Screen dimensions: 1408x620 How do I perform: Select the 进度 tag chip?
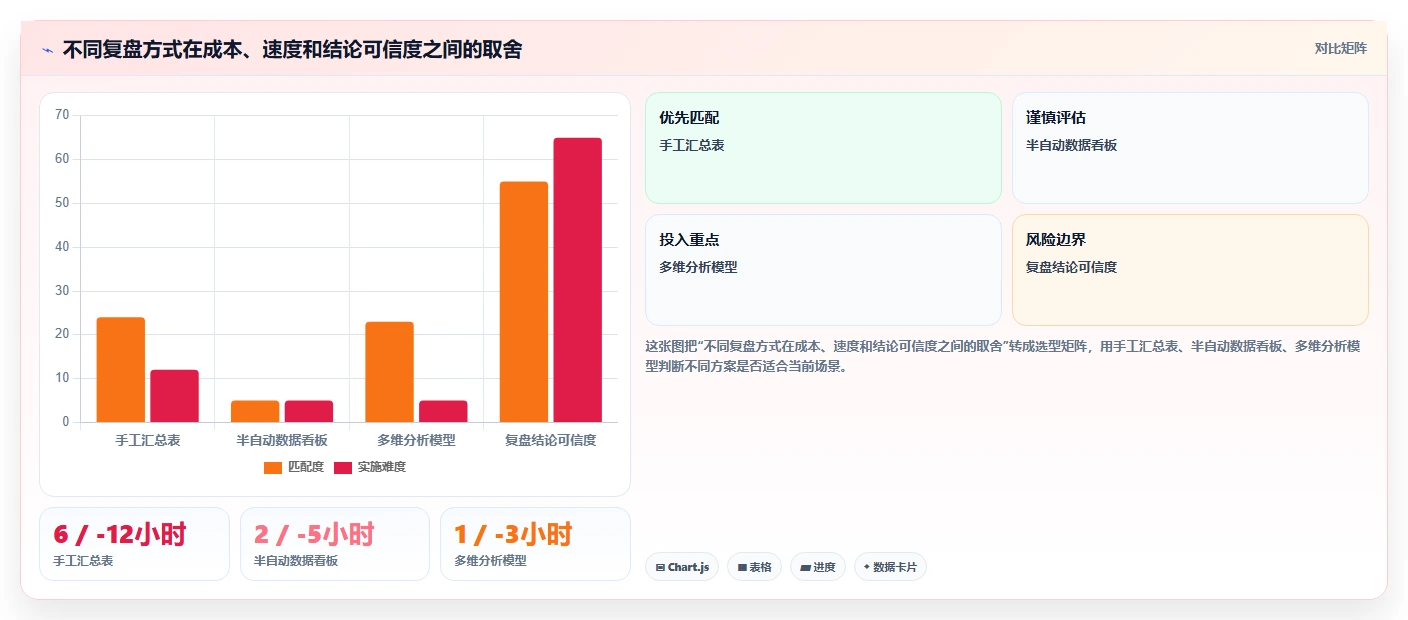(818, 567)
